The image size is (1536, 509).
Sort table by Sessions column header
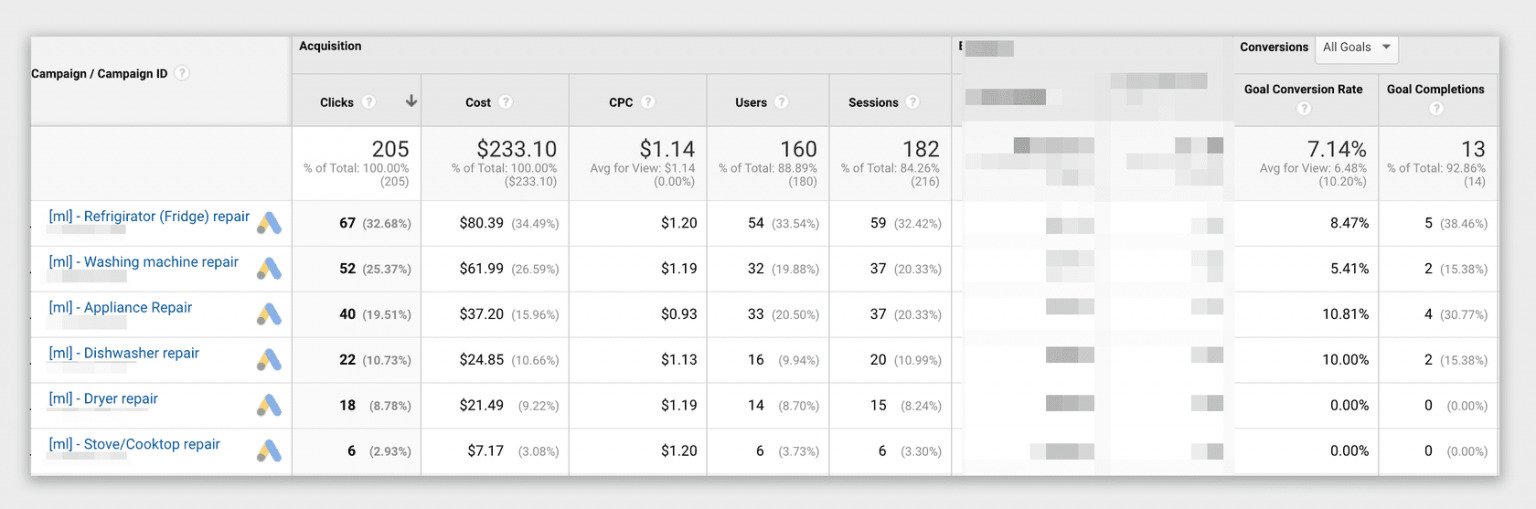point(873,102)
